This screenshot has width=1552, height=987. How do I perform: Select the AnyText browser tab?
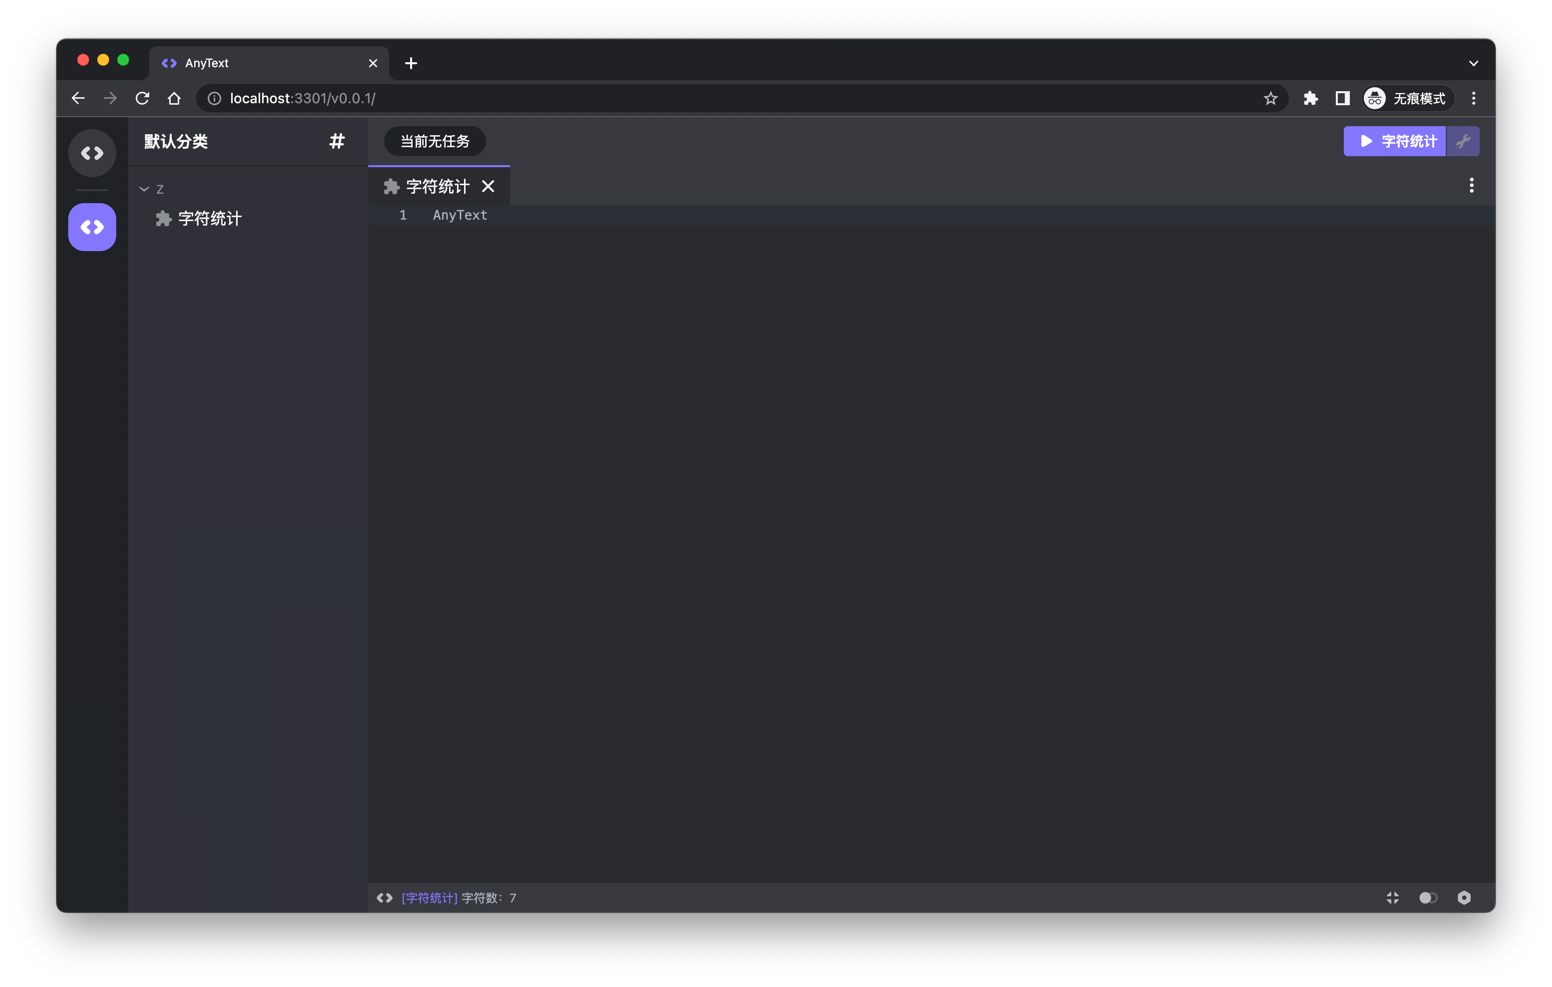click(x=269, y=63)
